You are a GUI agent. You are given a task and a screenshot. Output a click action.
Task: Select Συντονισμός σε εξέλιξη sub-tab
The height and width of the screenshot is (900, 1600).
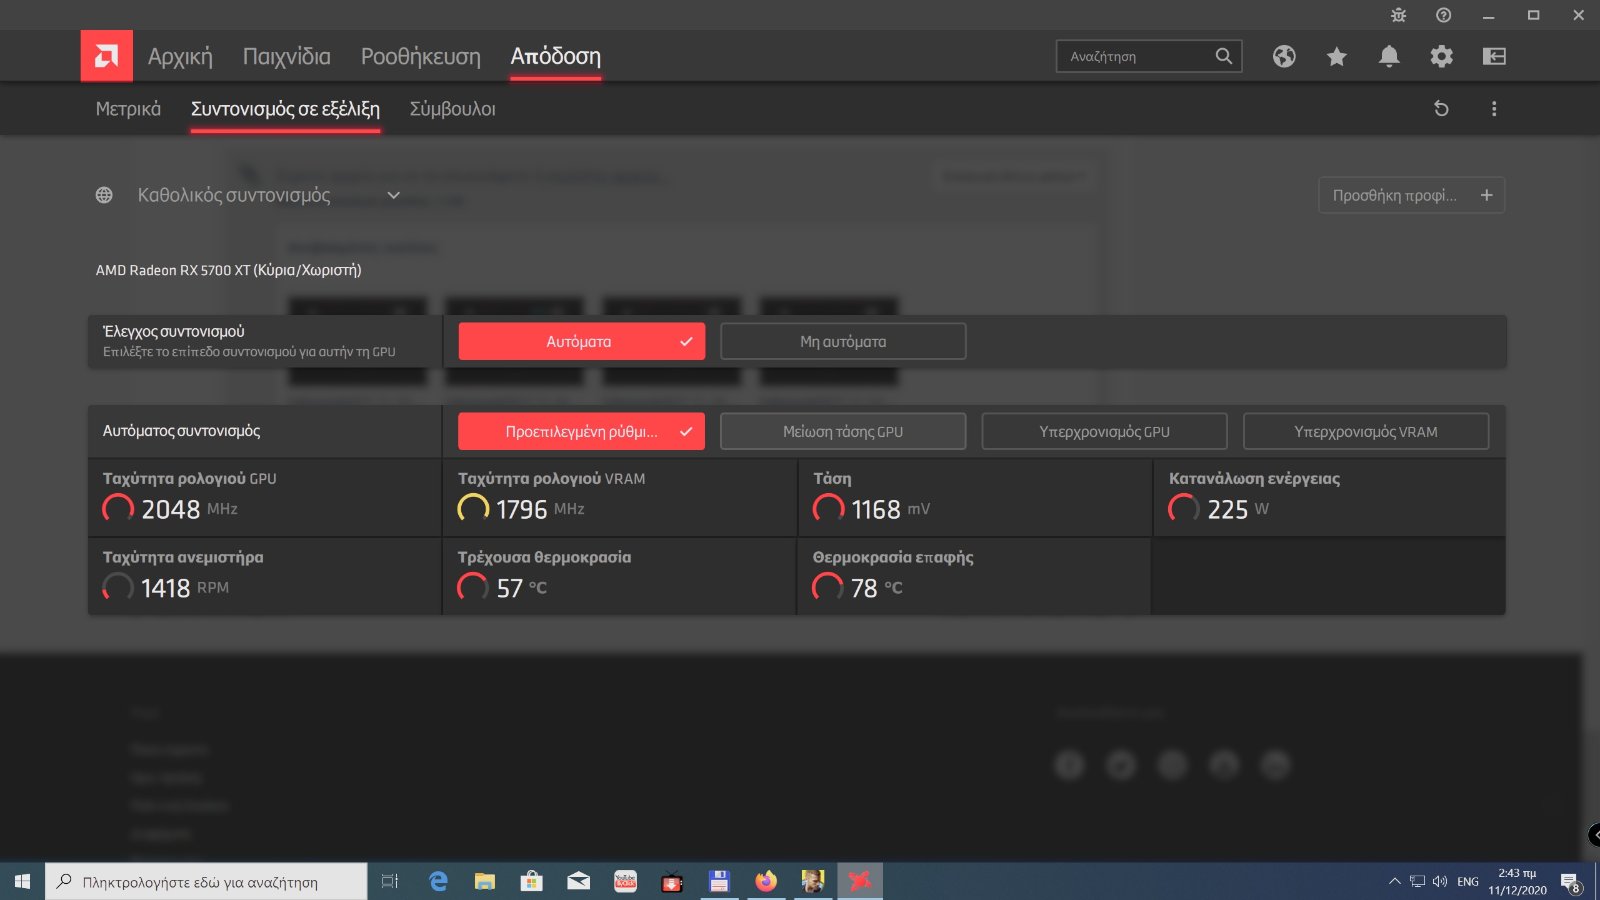(285, 109)
